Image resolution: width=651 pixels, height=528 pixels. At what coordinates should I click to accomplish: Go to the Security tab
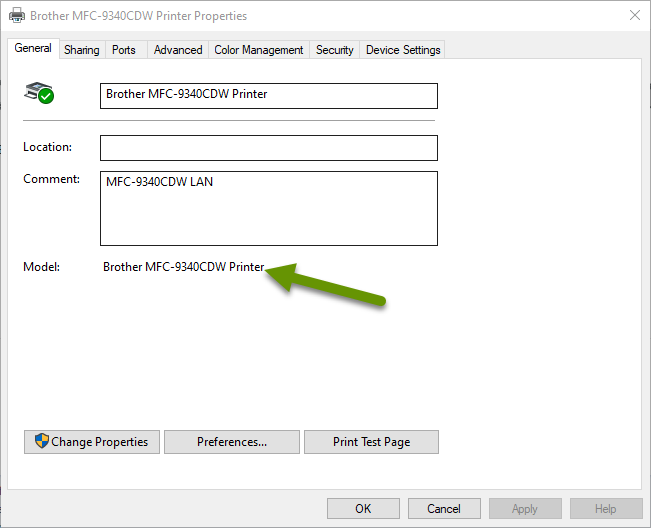pyautogui.click(x=335, y=50)
